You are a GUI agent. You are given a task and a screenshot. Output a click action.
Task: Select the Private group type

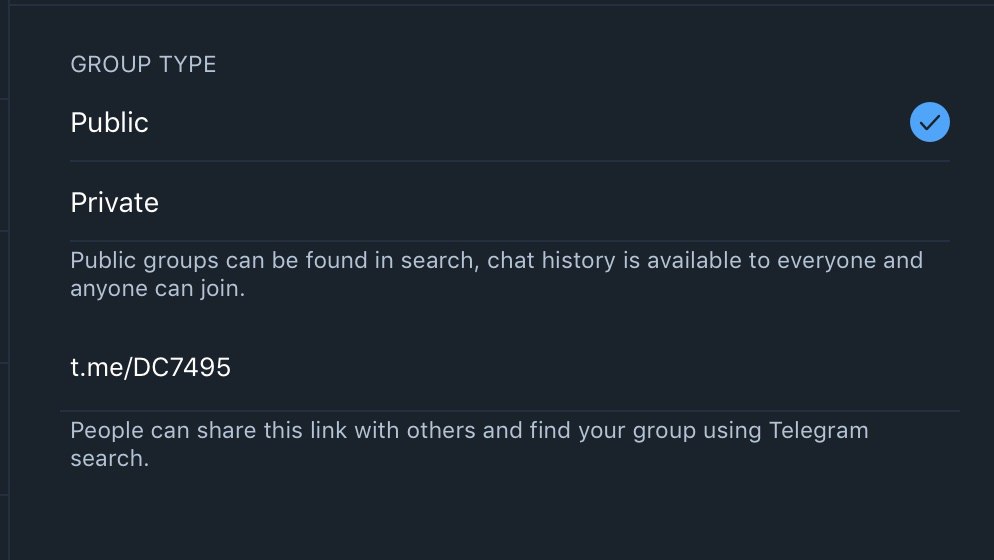pyautogui.click(x=510, y=202)
